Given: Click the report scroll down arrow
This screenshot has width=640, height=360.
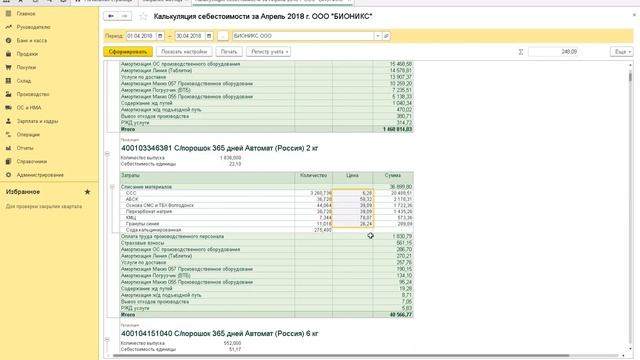Looking at the screenshot, I should pyautogui.click(x=630, y=350).
